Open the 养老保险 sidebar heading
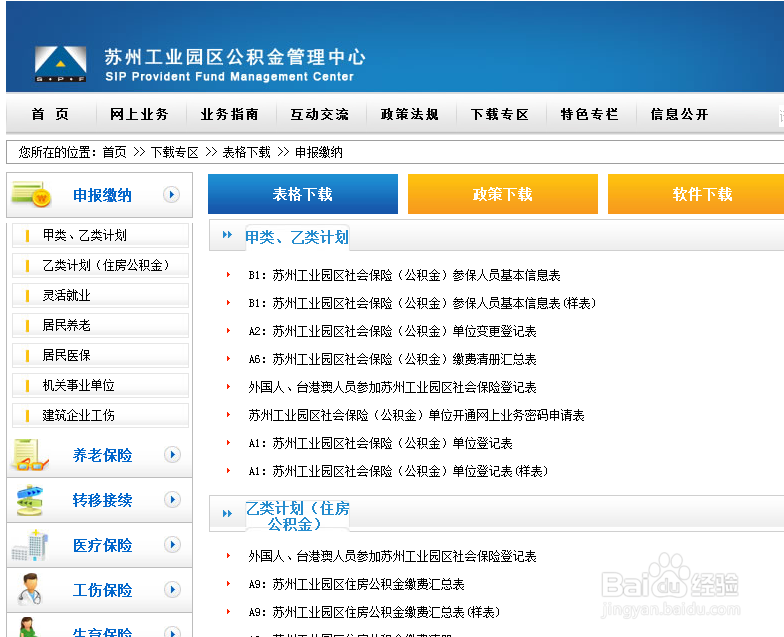The image size is (784, 637). coord(102,455)
